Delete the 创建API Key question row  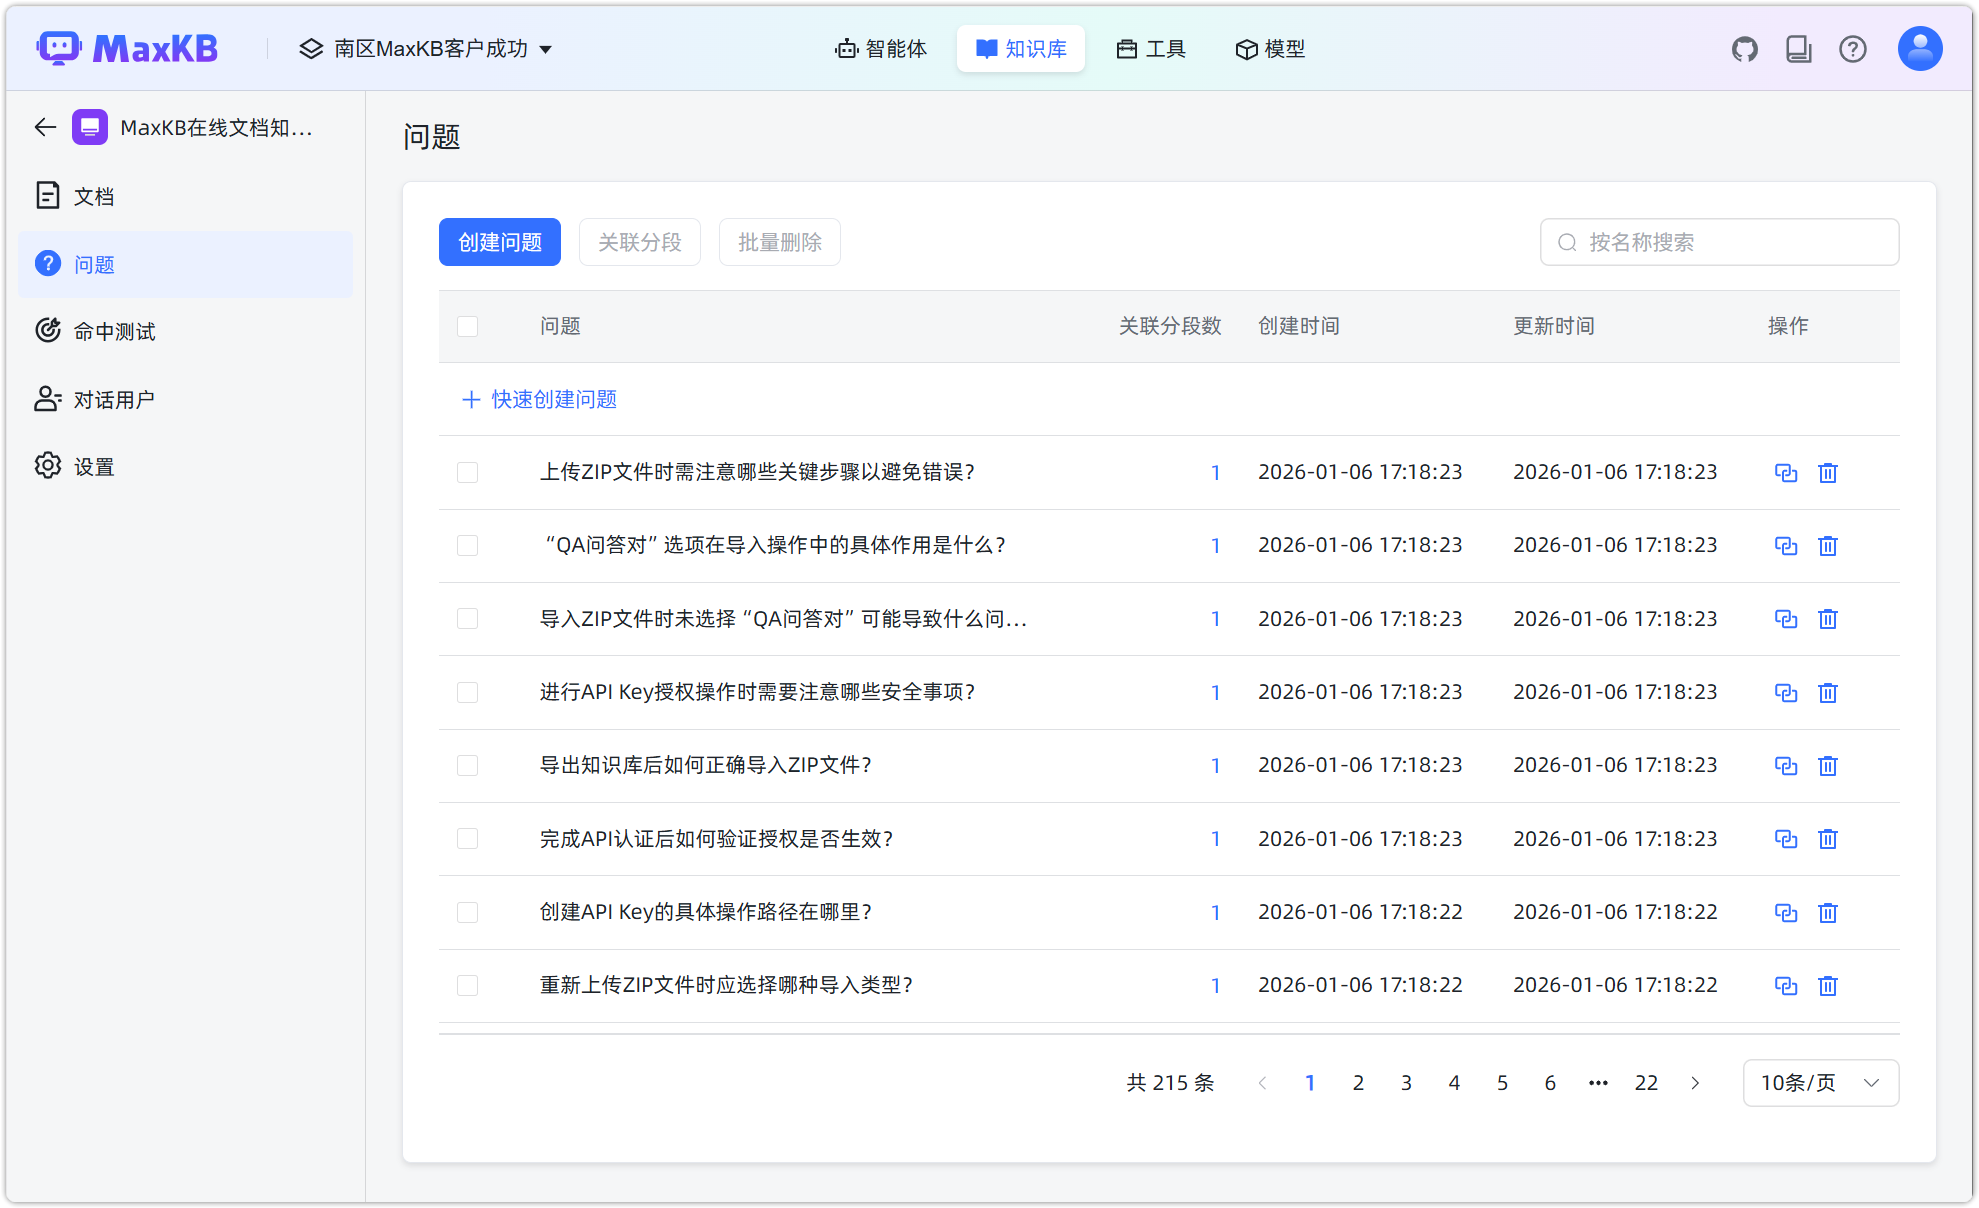click(x=1828, y=912)
